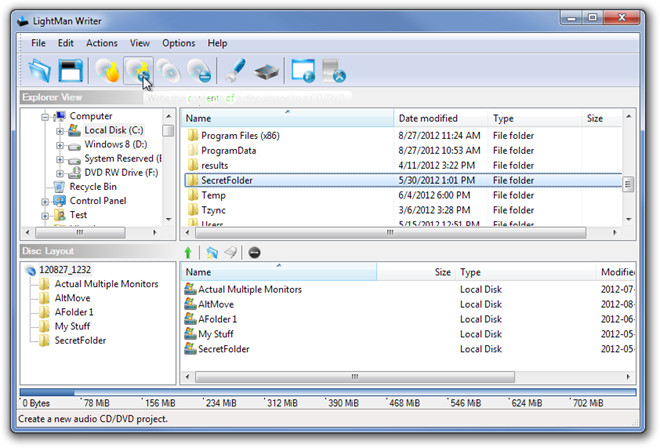Open the File menu
The width and height of the screenshot is (660, 448).
pyautogui.click(x=38, y=43)
